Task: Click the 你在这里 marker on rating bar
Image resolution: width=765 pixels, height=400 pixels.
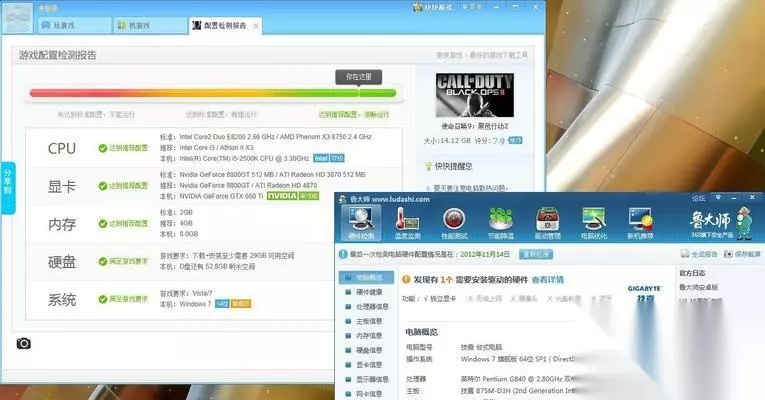Action: tap(359, 77)
